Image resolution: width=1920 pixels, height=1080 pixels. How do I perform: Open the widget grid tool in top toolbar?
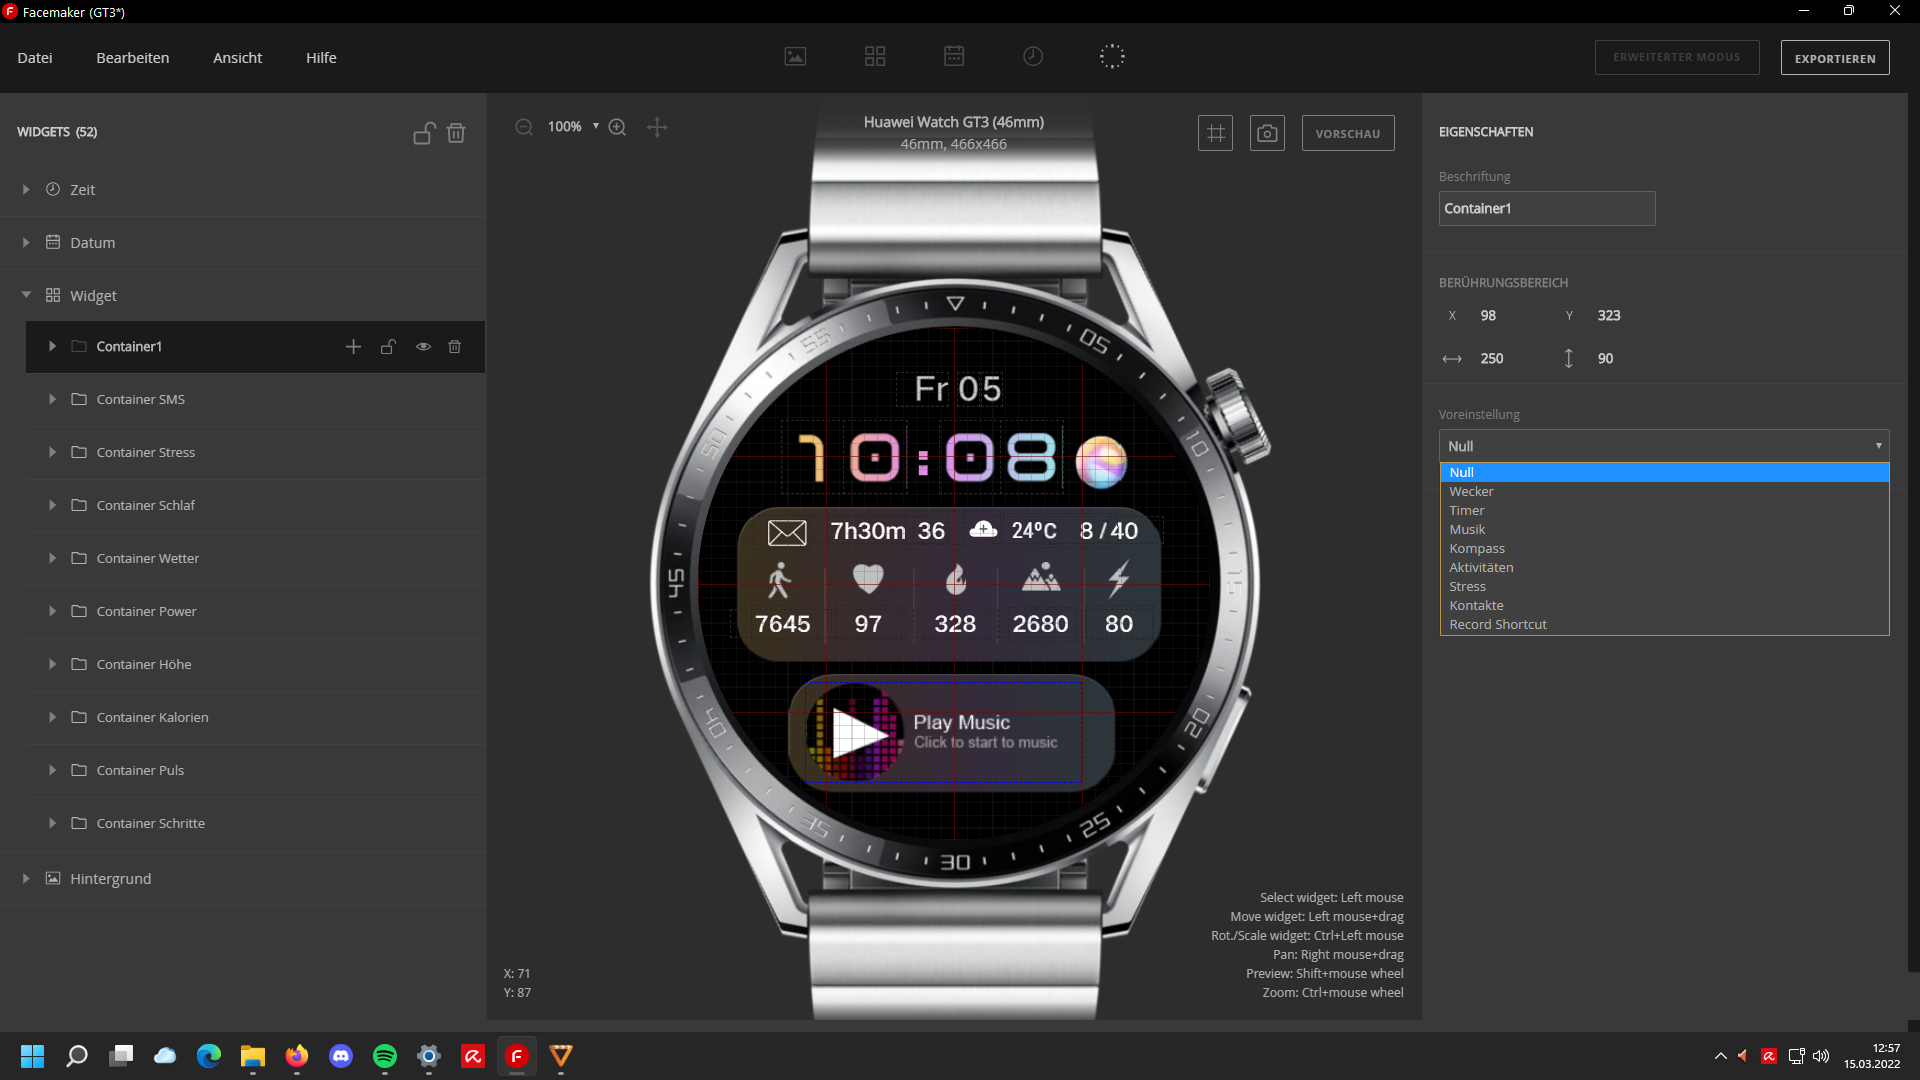click(x=875, y=57)
